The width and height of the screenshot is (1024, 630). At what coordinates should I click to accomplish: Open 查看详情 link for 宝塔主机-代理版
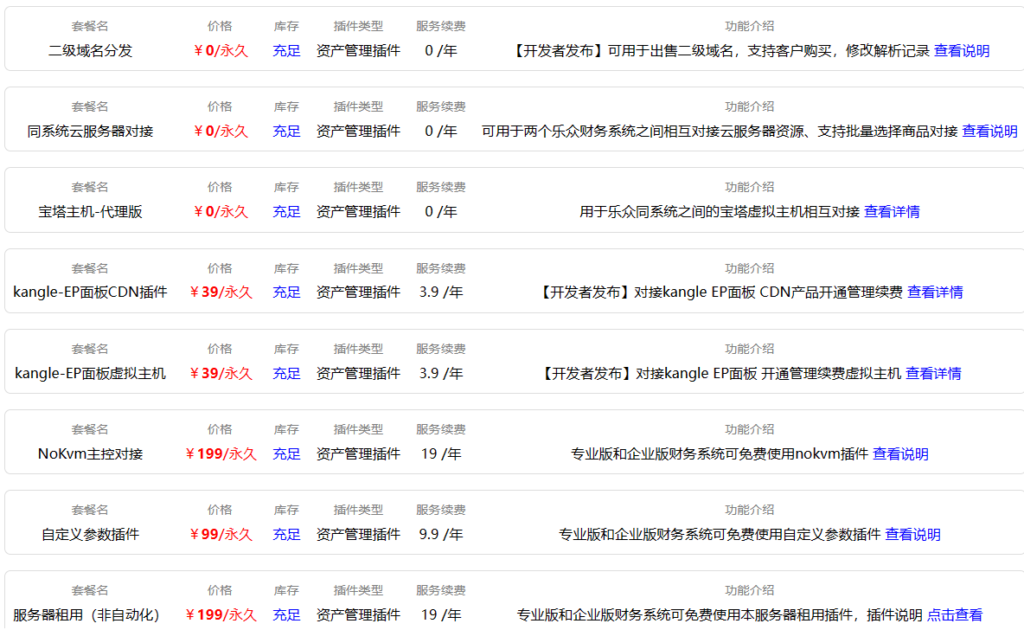(x=891, y=212)
